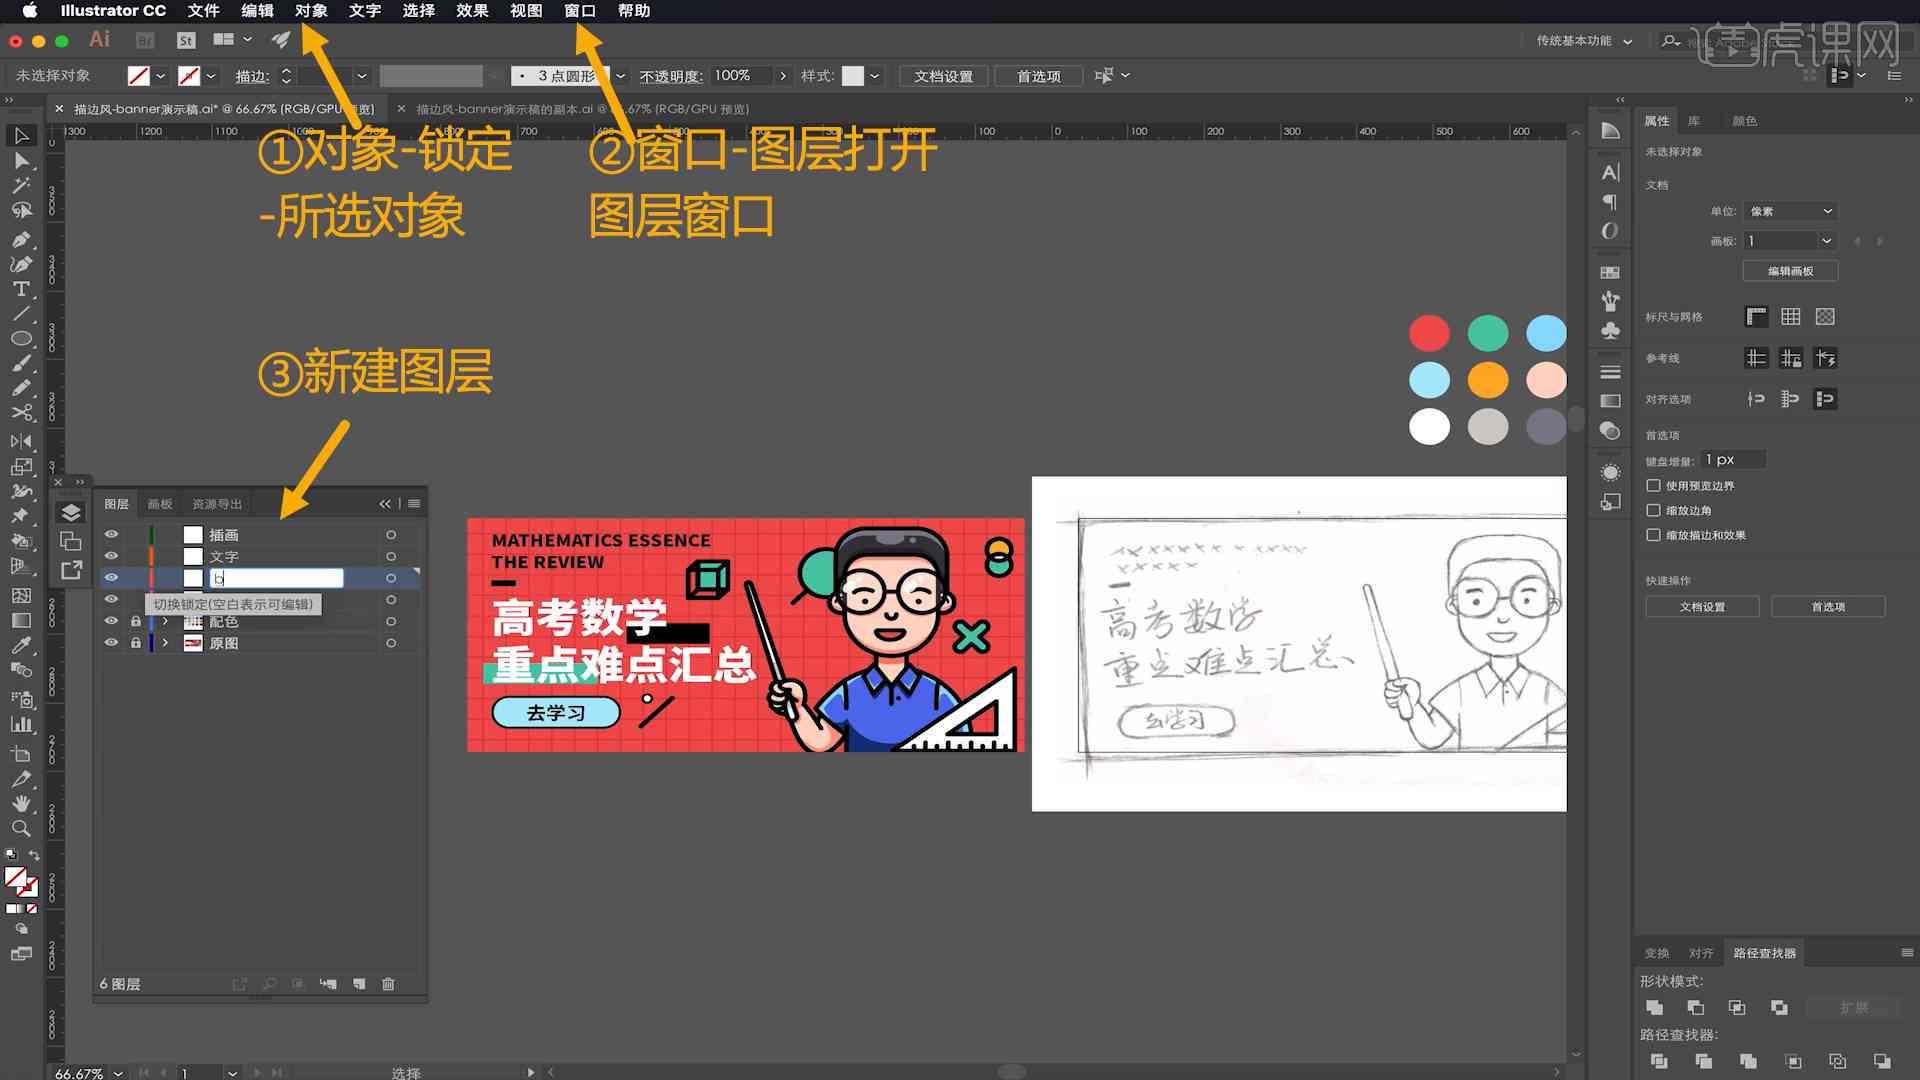Viewport: 1920px width, 1080px height.
Task: Expand the 原图 layer group
Action: 164,642
